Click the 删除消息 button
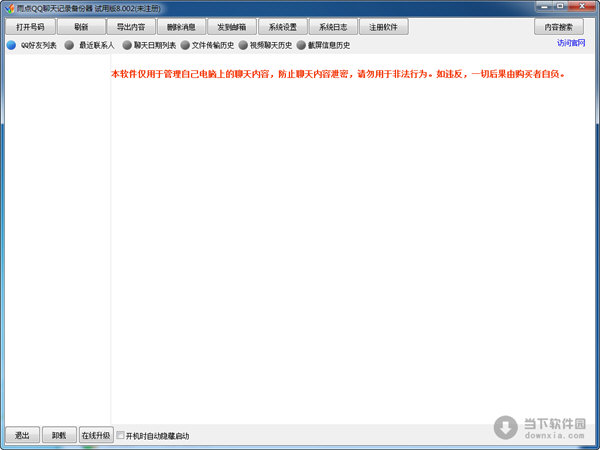Image resolution: width=600 pixels, height=450 pixels. click(x=181, y=27)
